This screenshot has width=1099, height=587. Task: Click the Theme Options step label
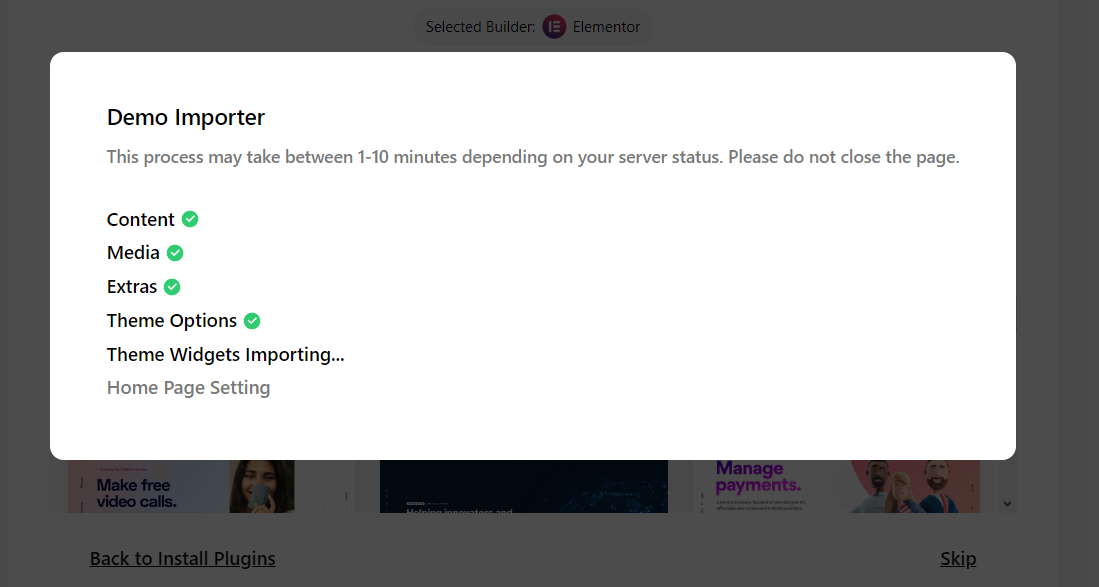pos(172,321)
